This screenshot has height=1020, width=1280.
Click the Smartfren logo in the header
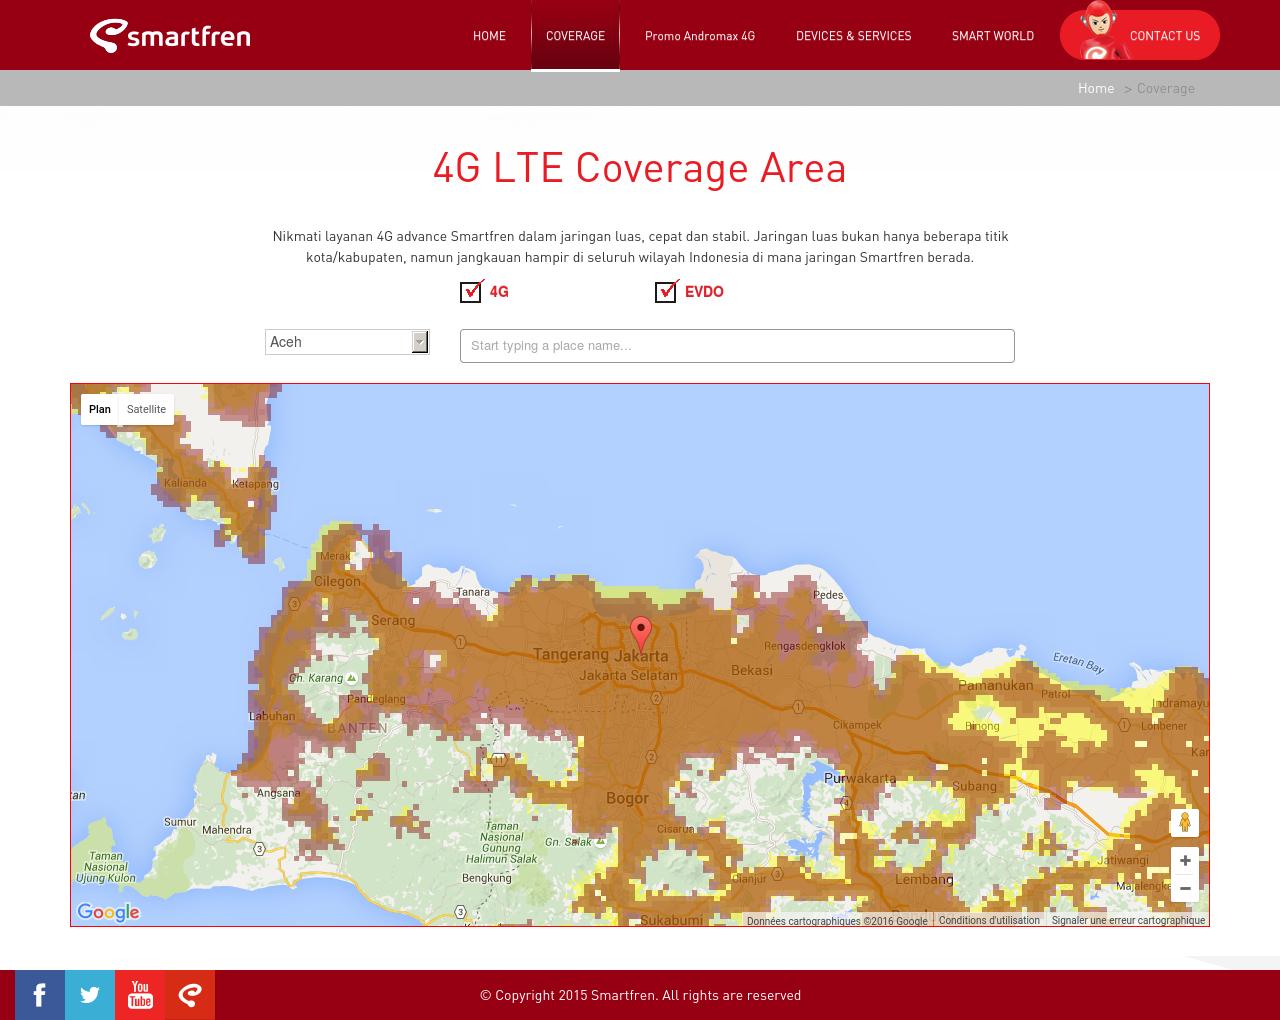coord(169,35)
